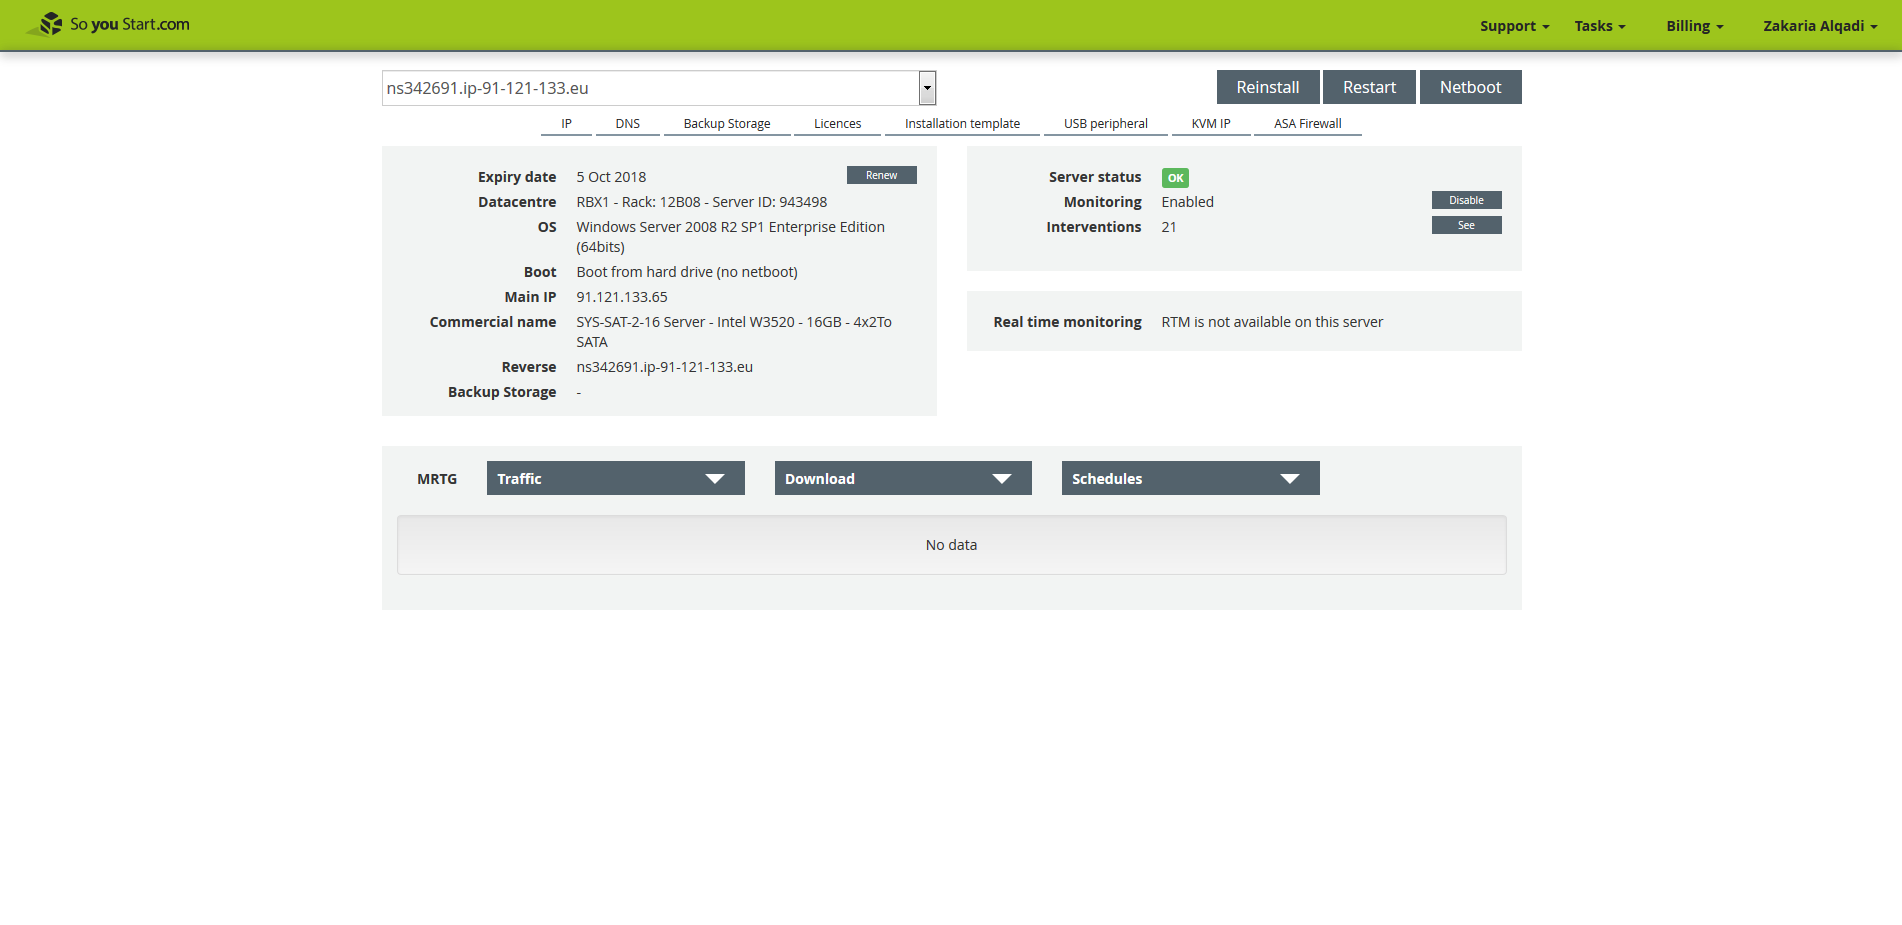
Task: Expand the MRTG Traffic dropdown
Action: coord(615,478)
